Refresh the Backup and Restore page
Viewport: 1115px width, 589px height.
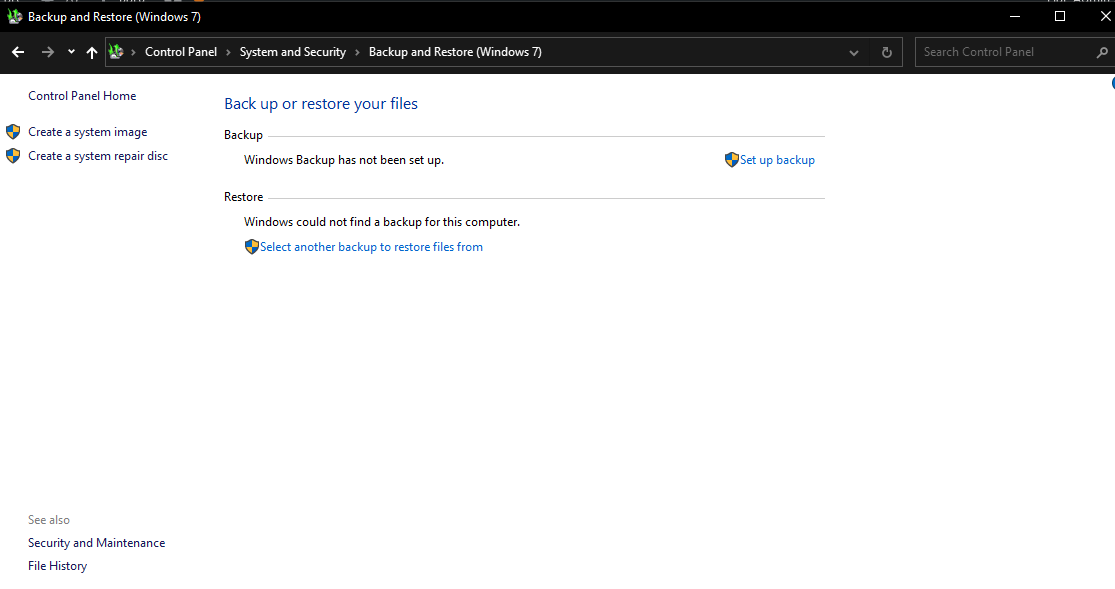click(887, 52)
